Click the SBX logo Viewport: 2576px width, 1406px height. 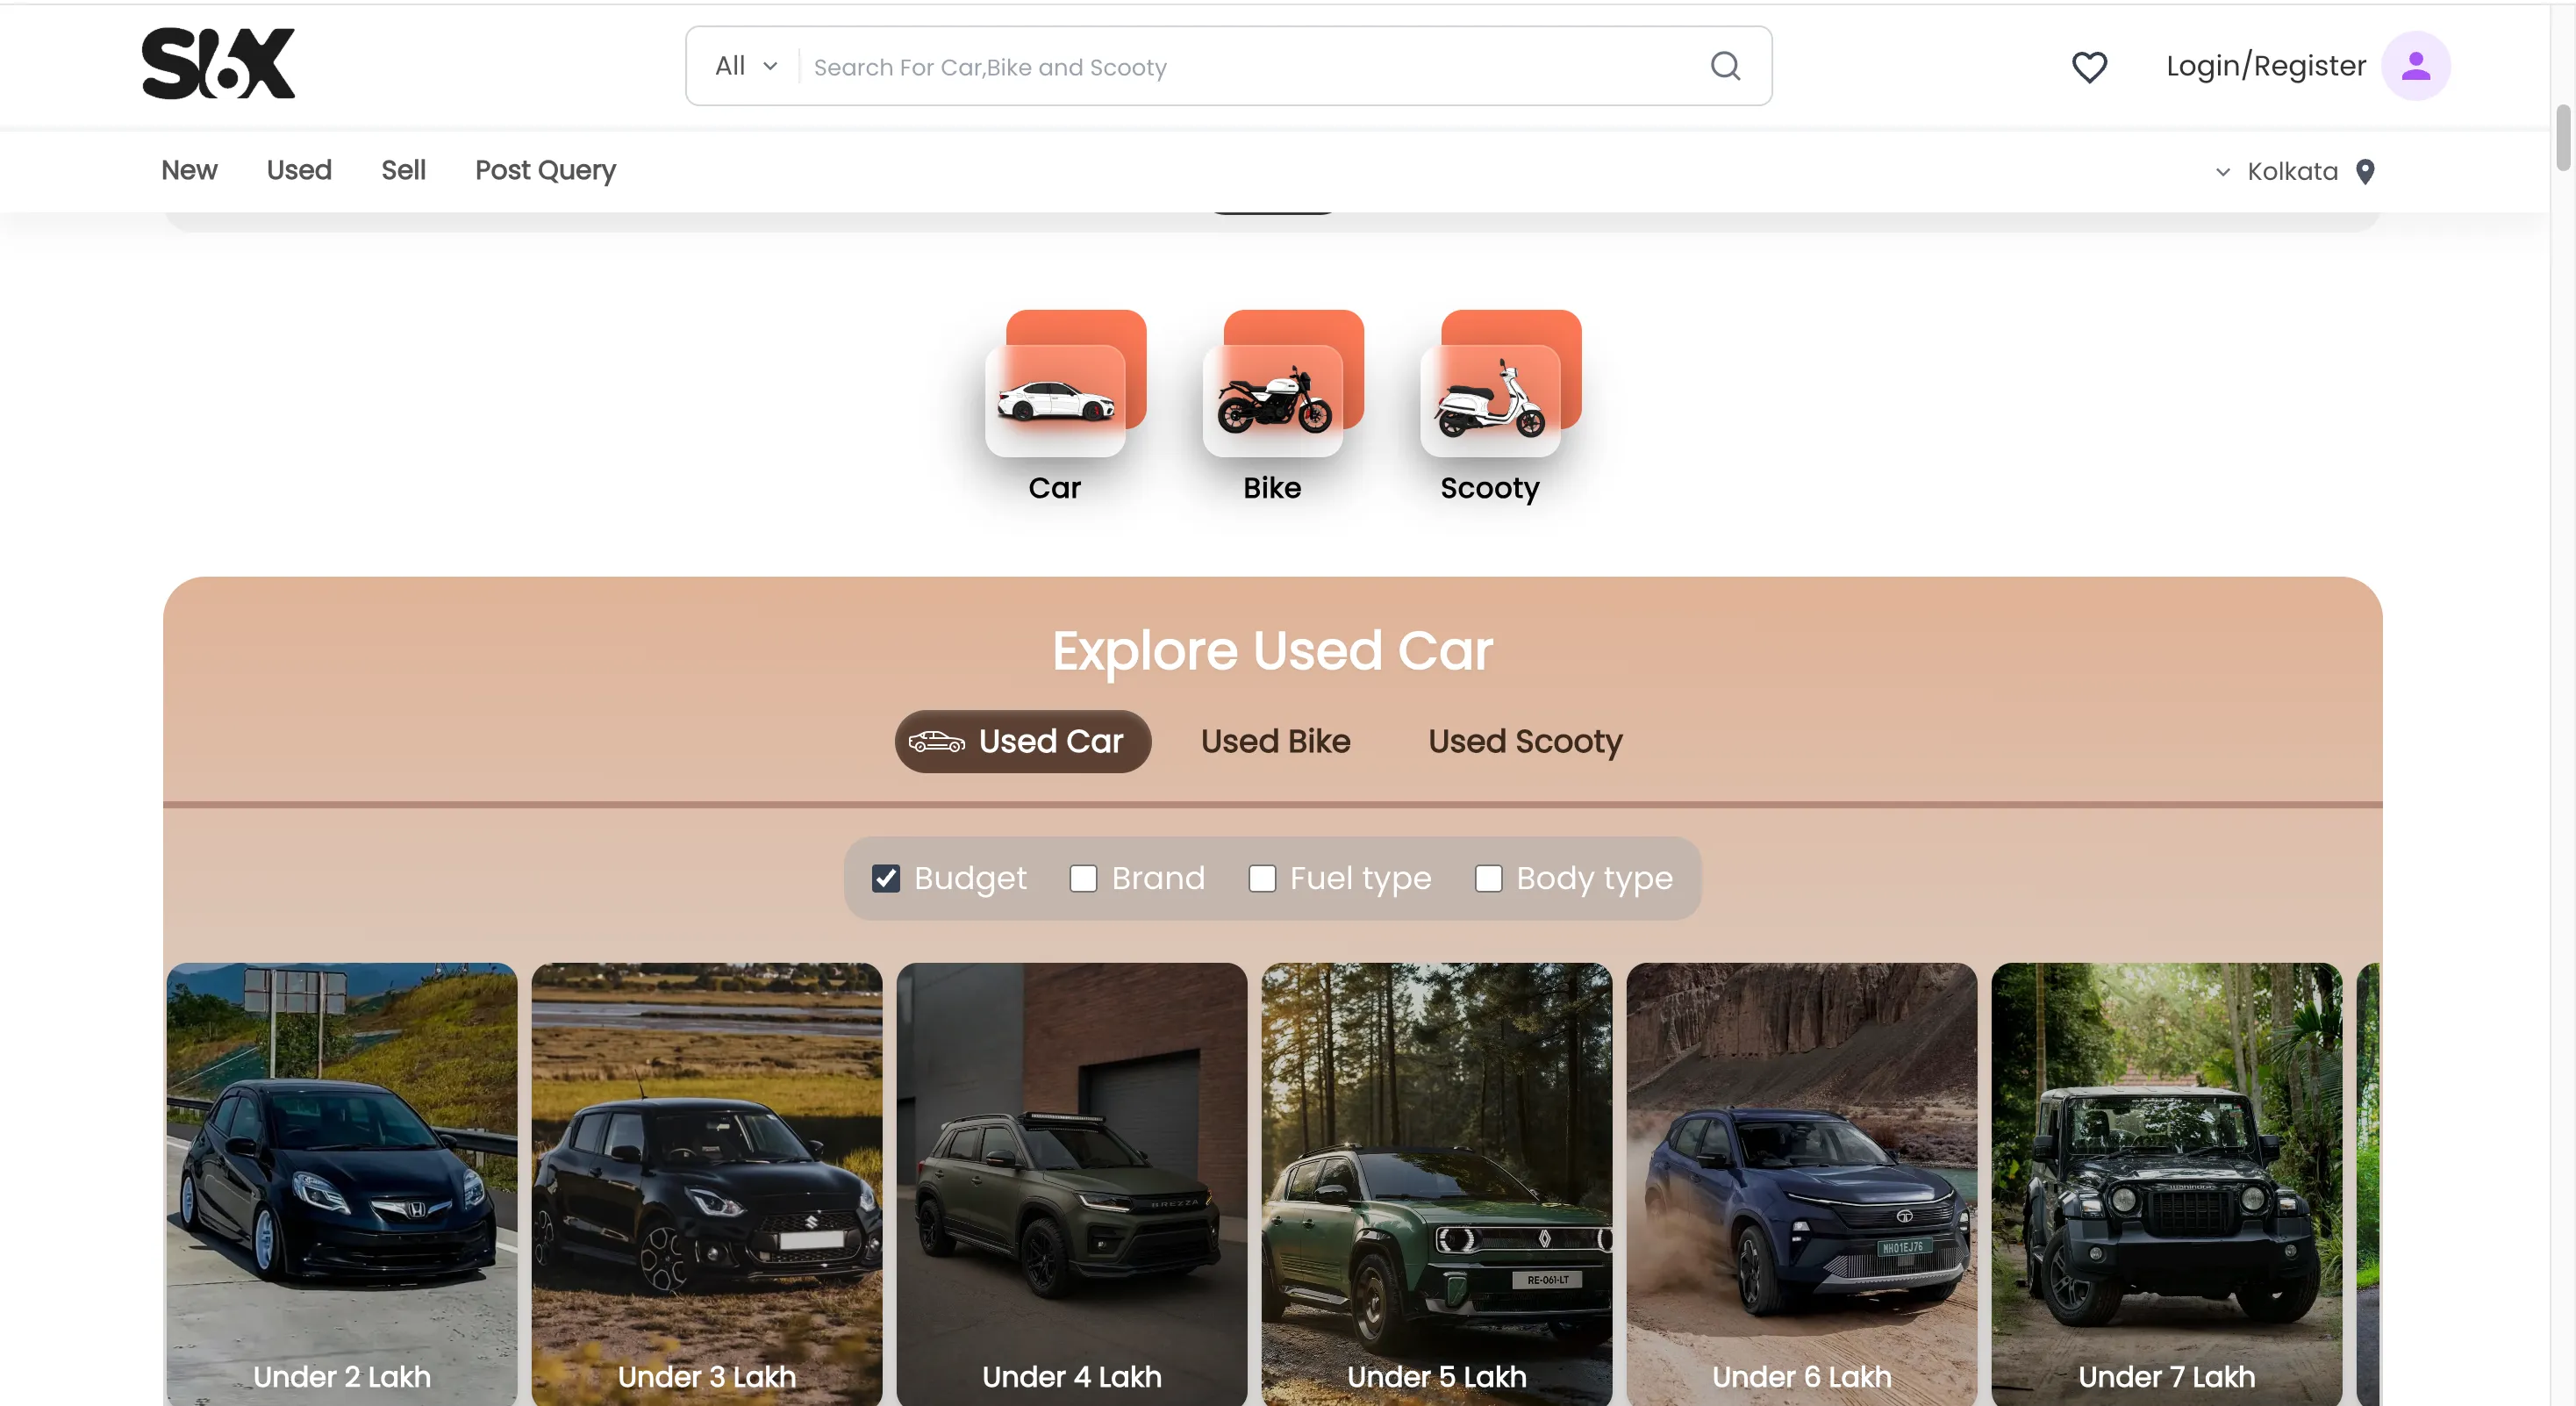[218, 64]
